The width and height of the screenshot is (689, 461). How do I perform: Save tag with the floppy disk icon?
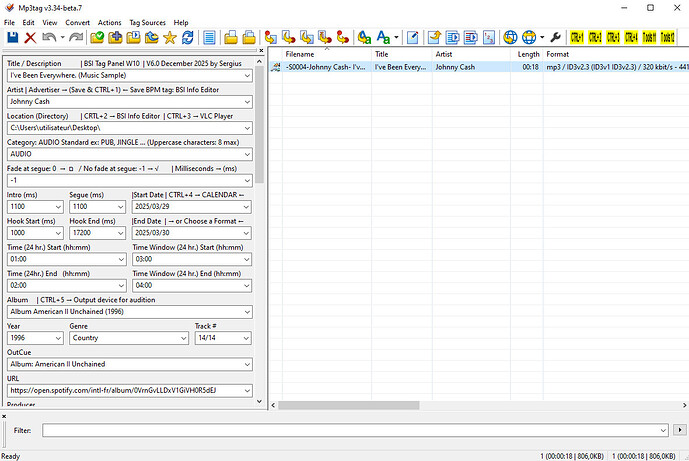[13, 38]
